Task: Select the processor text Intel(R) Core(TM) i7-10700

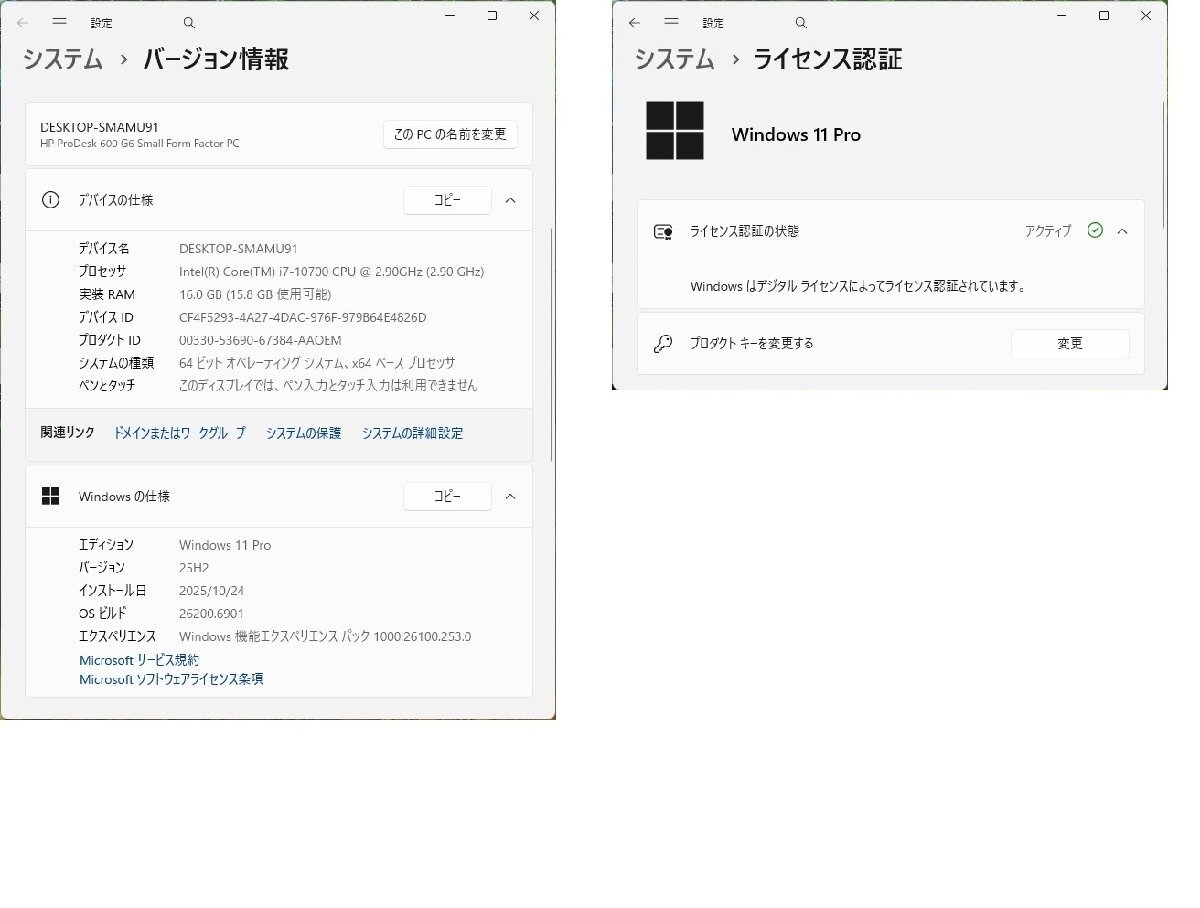Action: [331, 271]
